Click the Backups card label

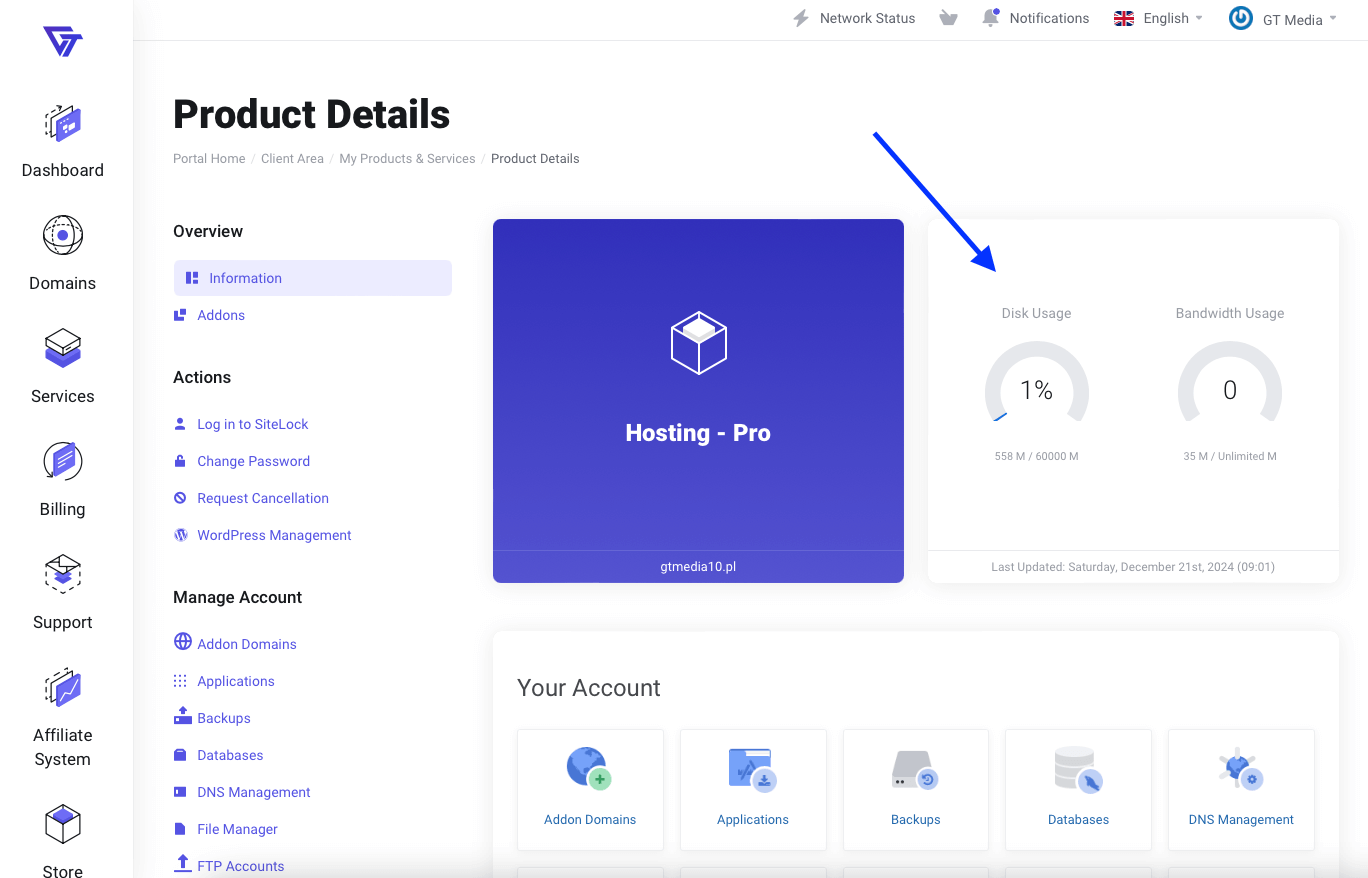pos(916,819)
